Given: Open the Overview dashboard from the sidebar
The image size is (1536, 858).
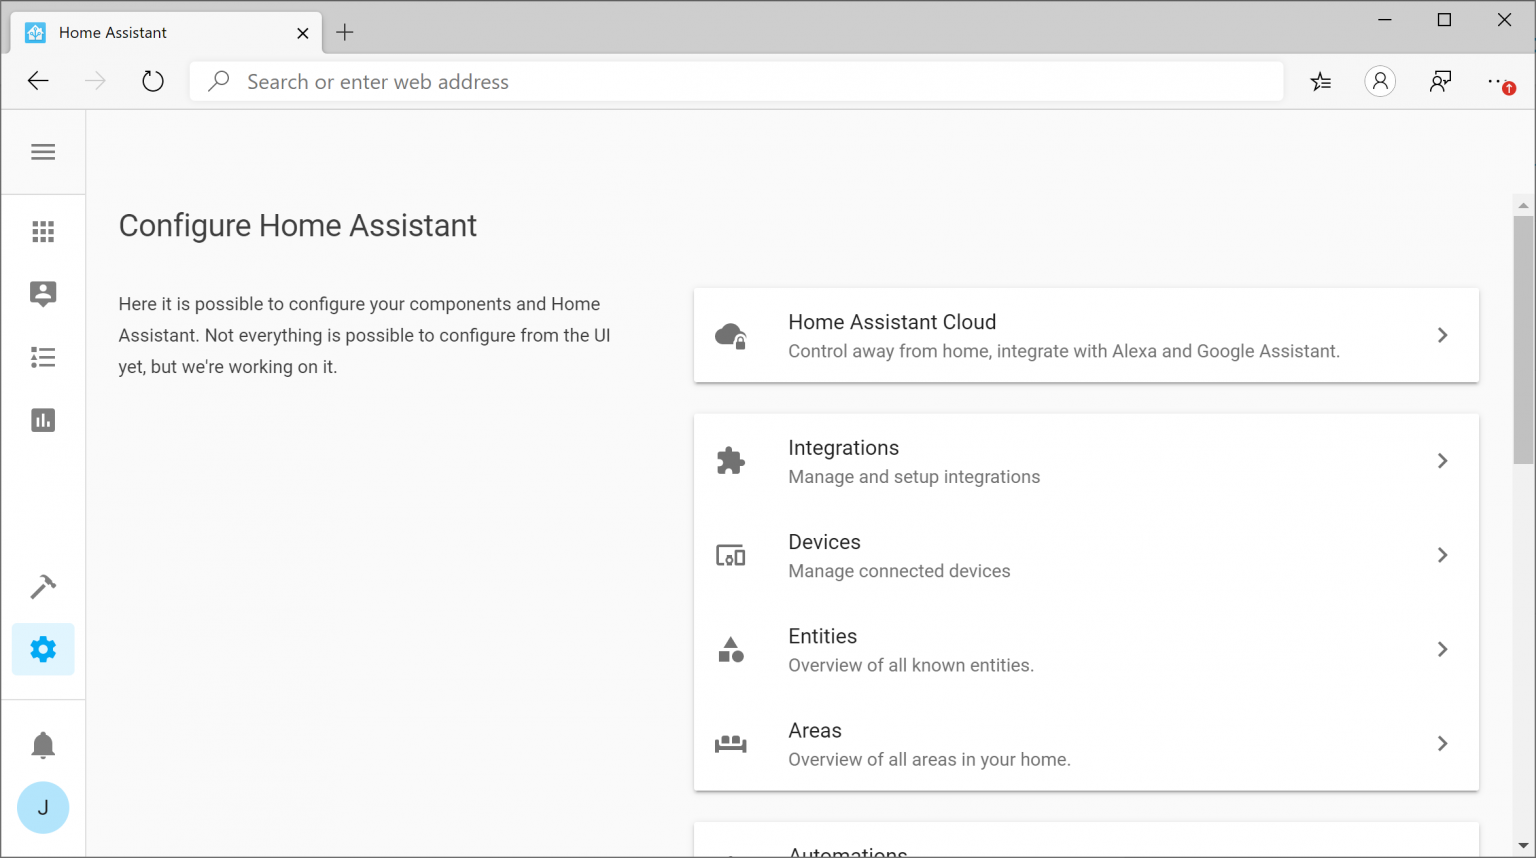Looking at the screenshot, I should pos(42,231).
